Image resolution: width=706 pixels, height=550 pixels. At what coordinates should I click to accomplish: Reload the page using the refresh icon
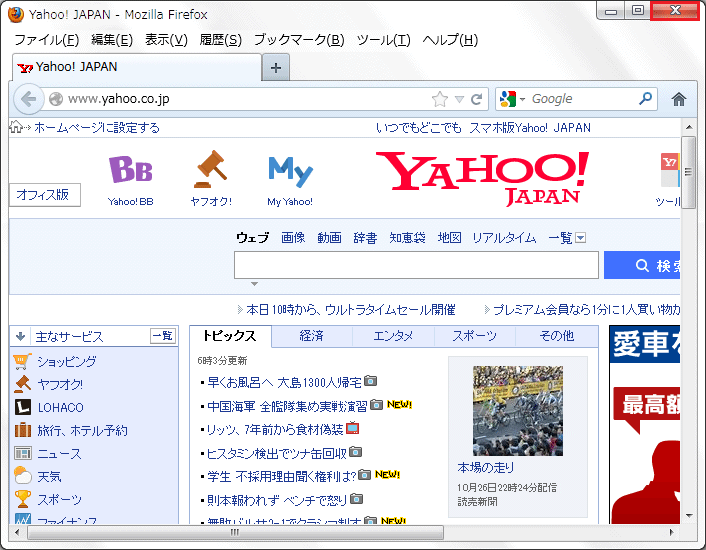(x=477, y=99)
